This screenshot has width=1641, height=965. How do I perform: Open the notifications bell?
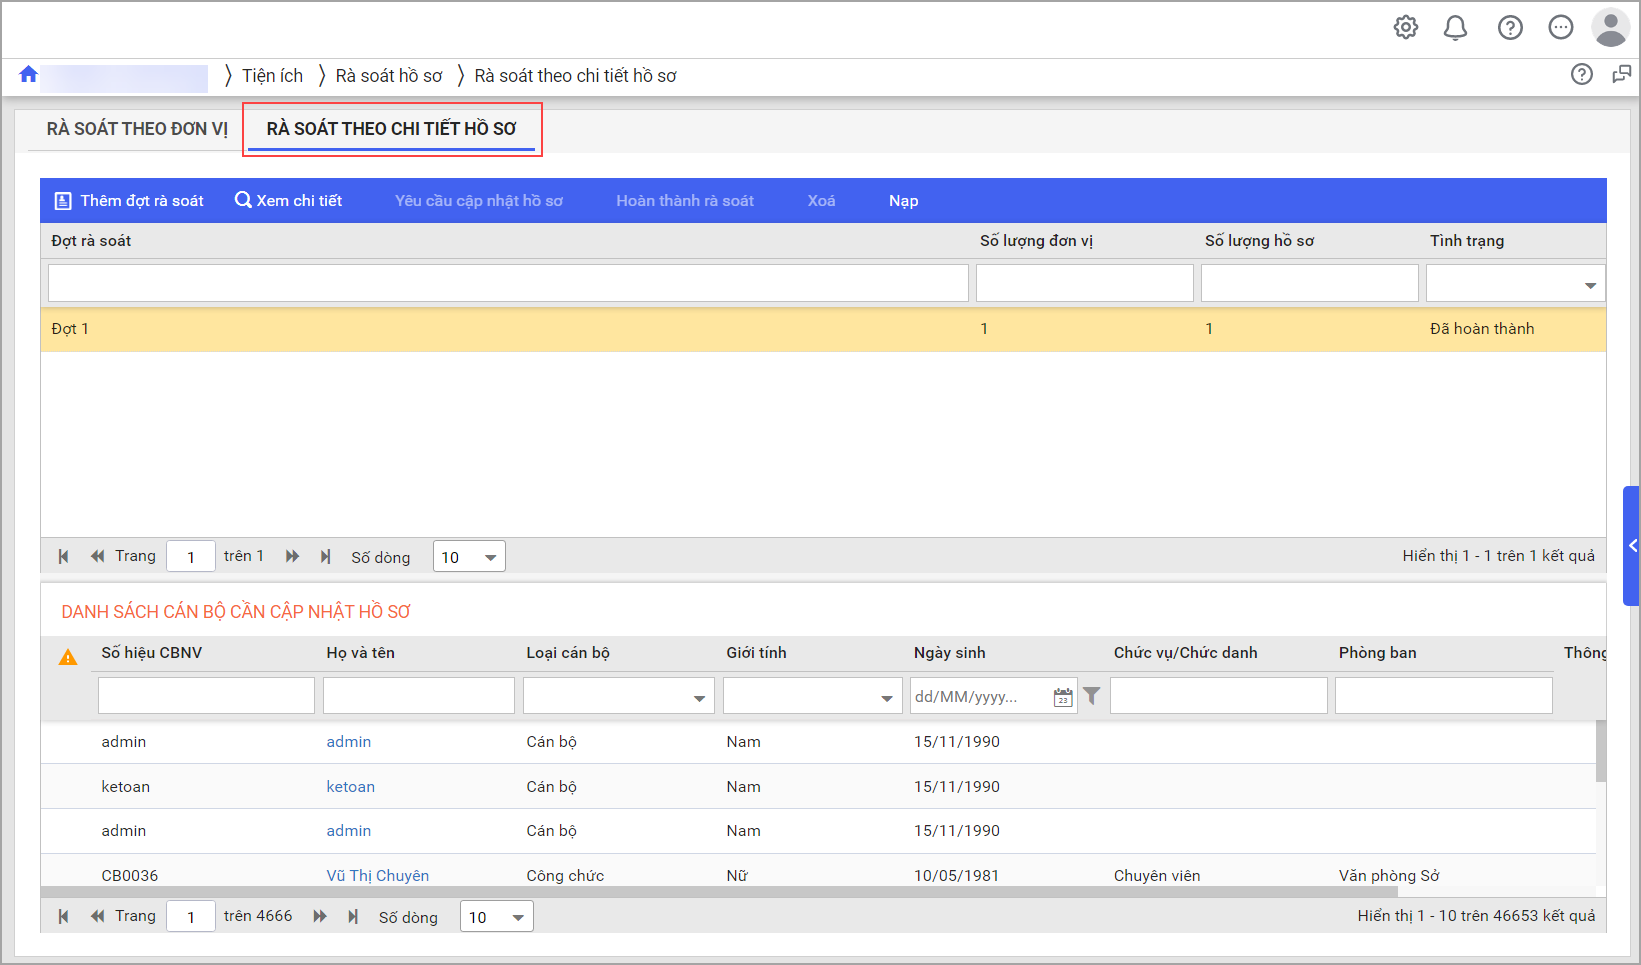(1455, 28)
